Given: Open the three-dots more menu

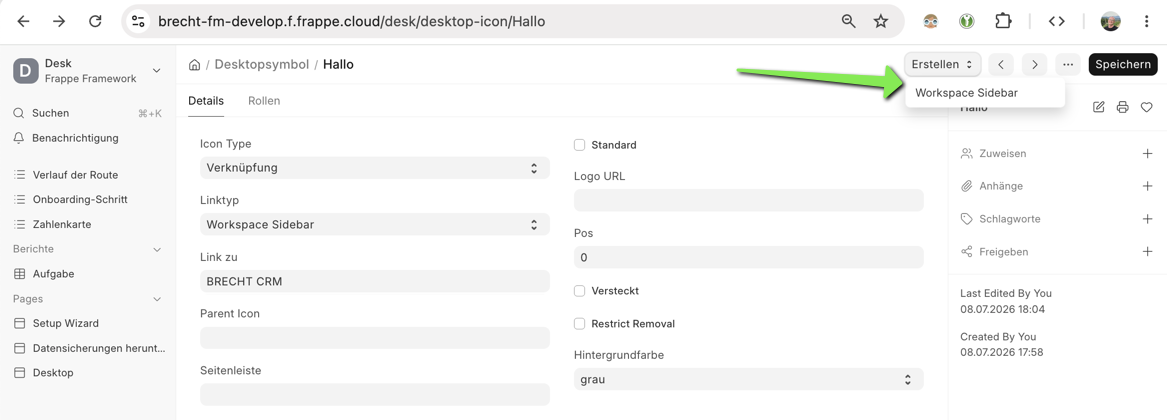Looking at the screenshot, I should (x=1067, y=65).
